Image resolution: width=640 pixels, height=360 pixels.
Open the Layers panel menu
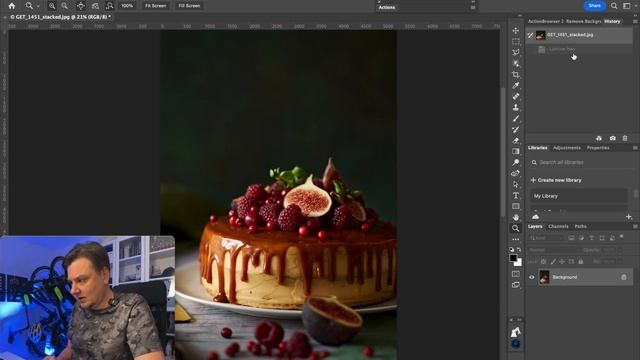click(635, 227)
